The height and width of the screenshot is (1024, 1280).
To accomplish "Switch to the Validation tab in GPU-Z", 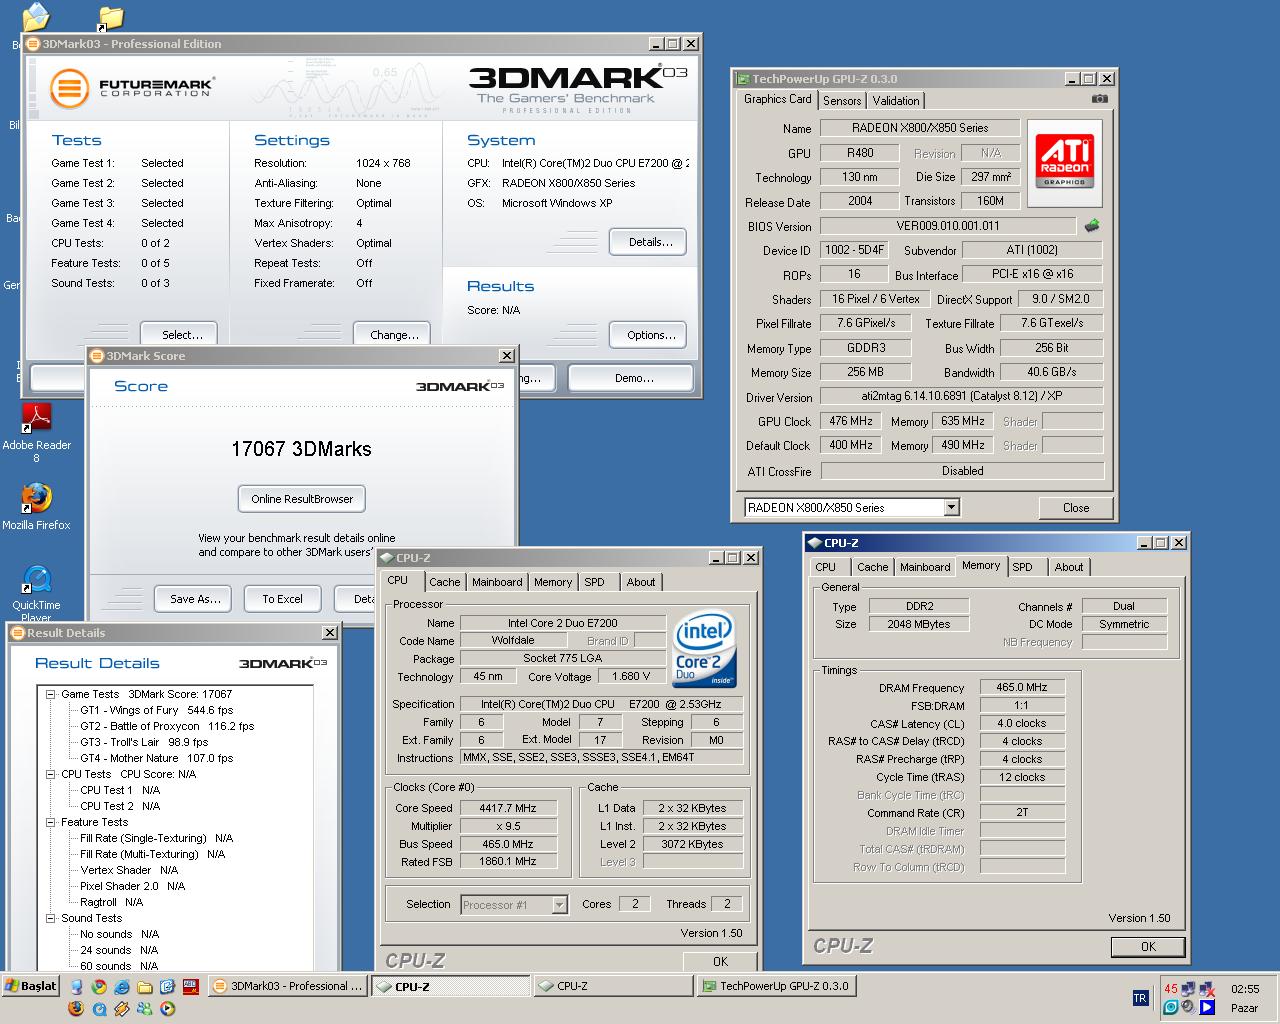I will click(x=896, y=101).
